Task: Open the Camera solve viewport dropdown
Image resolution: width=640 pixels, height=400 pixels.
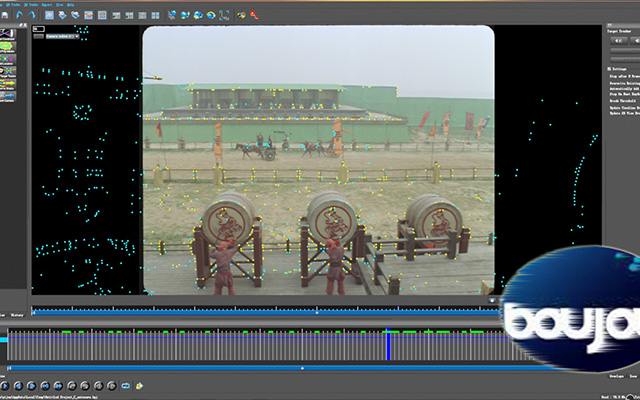Action: point(62,36)
